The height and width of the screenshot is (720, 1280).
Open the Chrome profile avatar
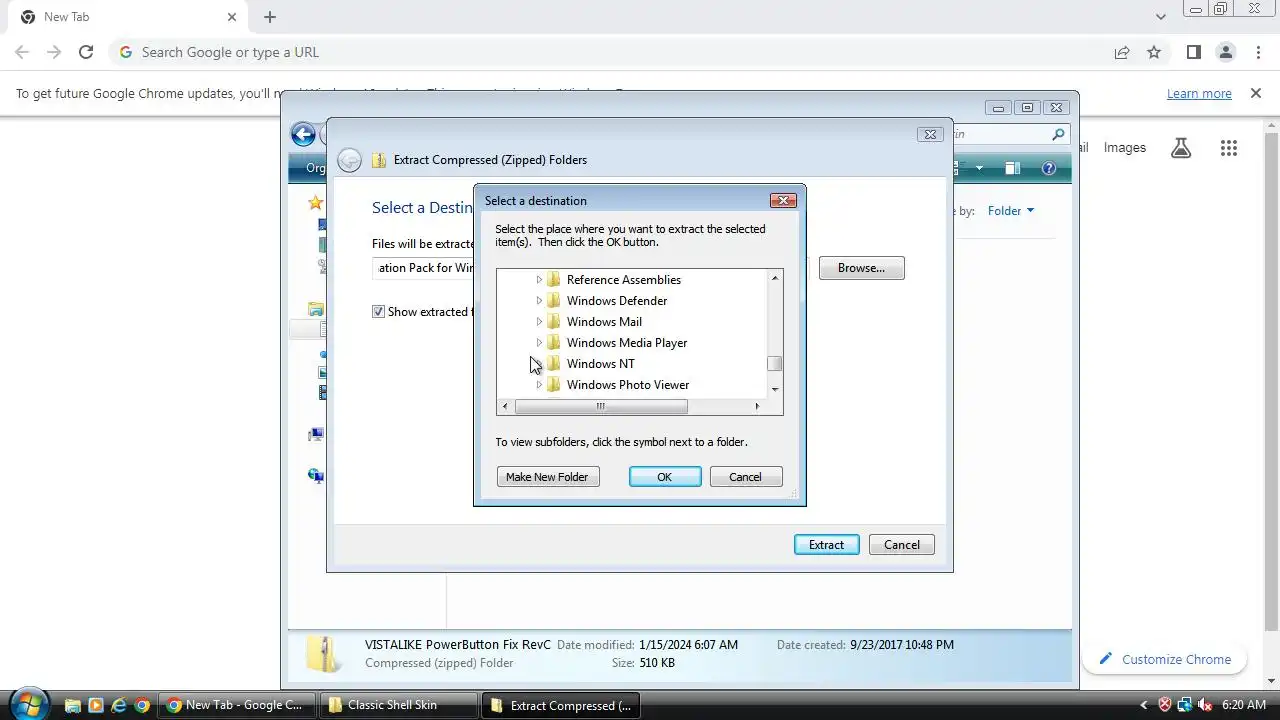[1226, 52]
